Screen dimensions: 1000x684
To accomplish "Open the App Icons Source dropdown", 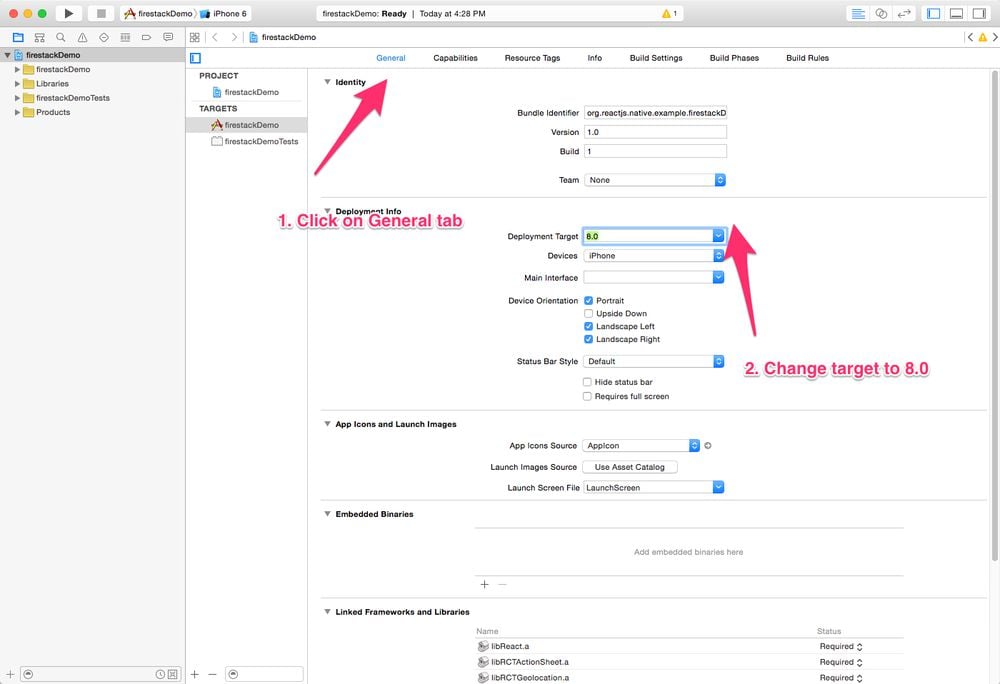I will click(641, 446).
